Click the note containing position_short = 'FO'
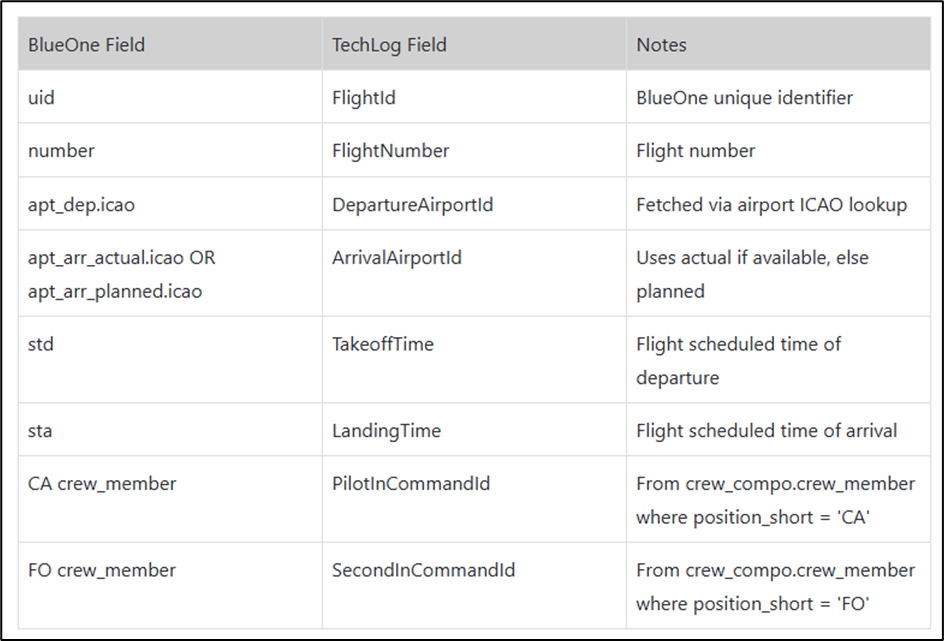Screen dimensions: 944x641 point(778,586)
